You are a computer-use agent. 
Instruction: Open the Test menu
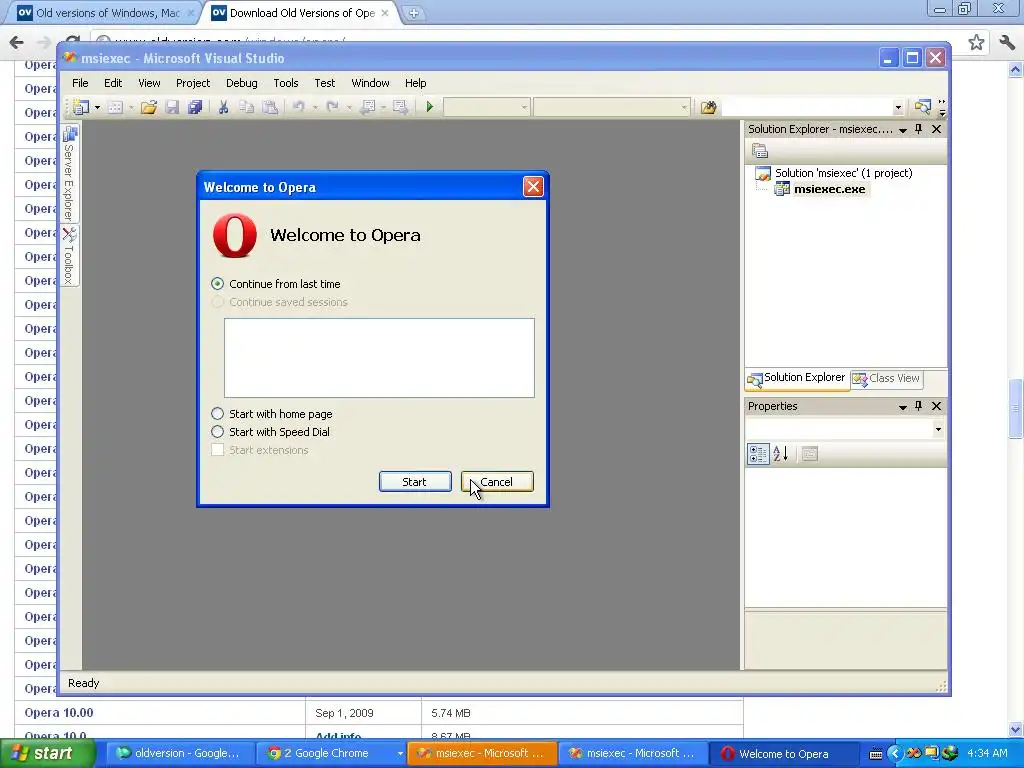[x=325, y=83]
